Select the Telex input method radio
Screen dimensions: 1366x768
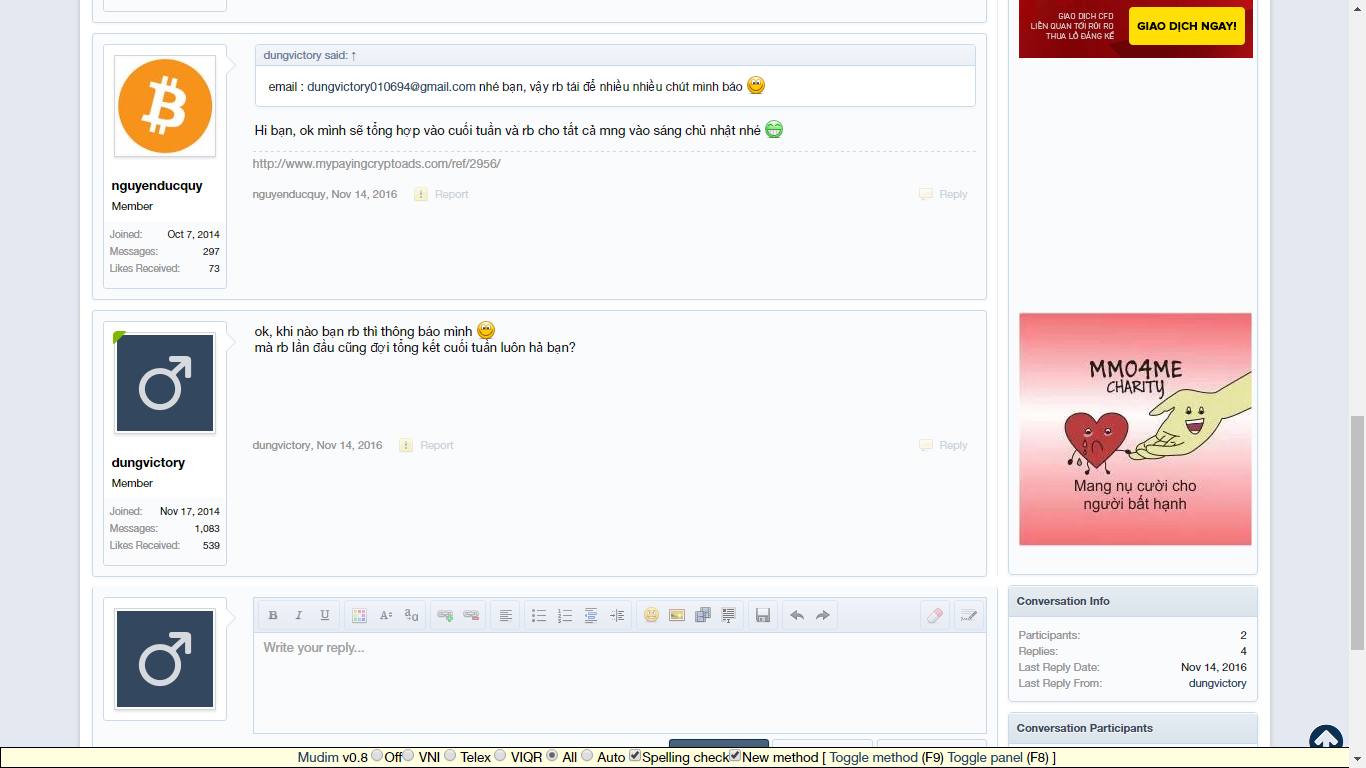450,756
